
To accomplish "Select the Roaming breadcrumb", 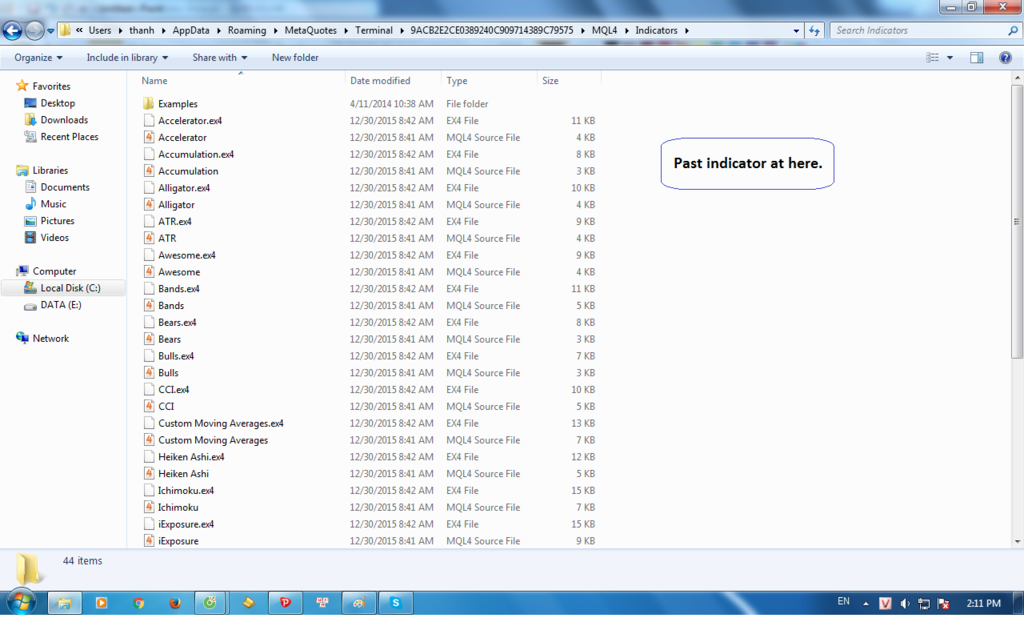I will [247, 30].
